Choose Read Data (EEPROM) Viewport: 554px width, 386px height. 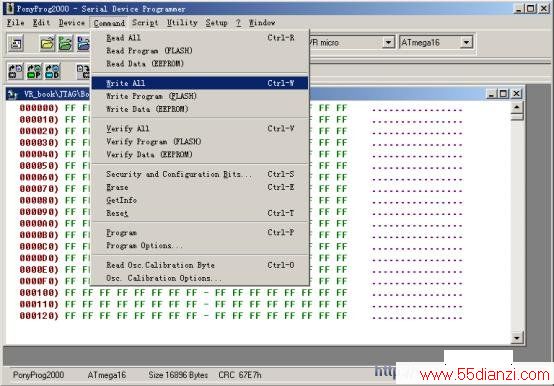click(x=200, y=64)
